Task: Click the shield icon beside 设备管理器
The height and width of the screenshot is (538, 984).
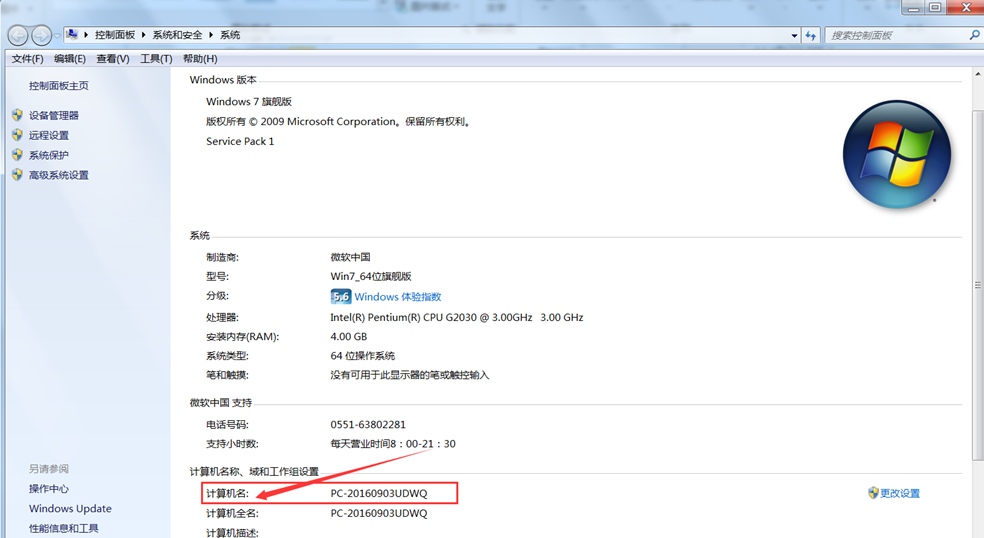Action: [x=17, y=115]
